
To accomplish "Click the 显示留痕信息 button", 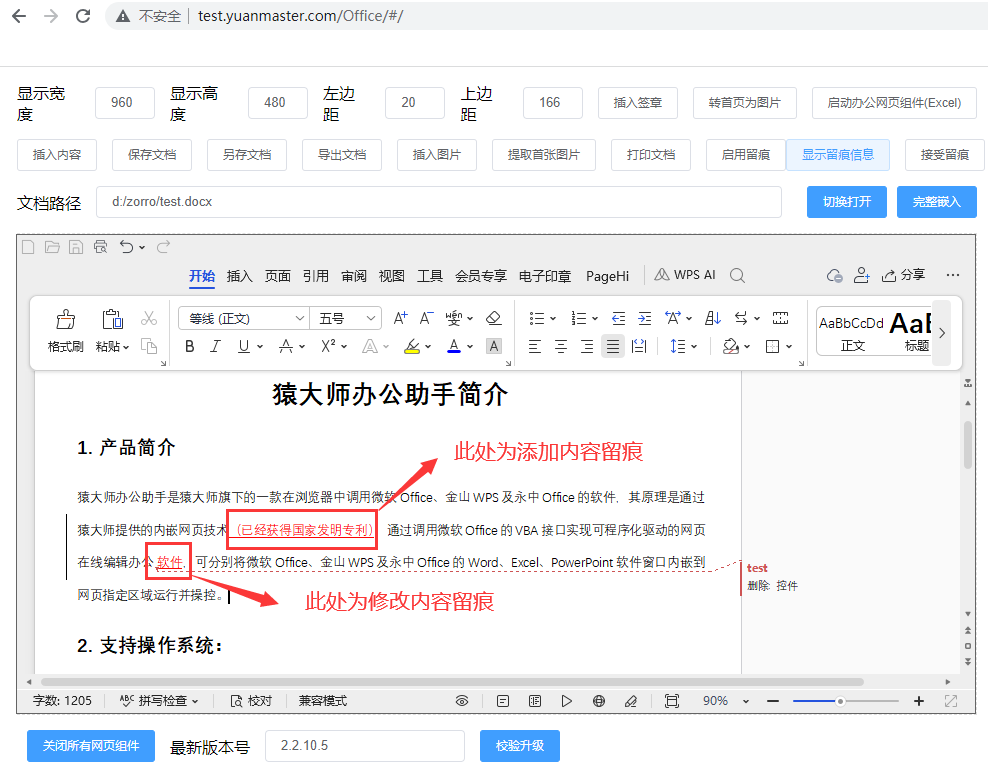I will coord(837,155).
